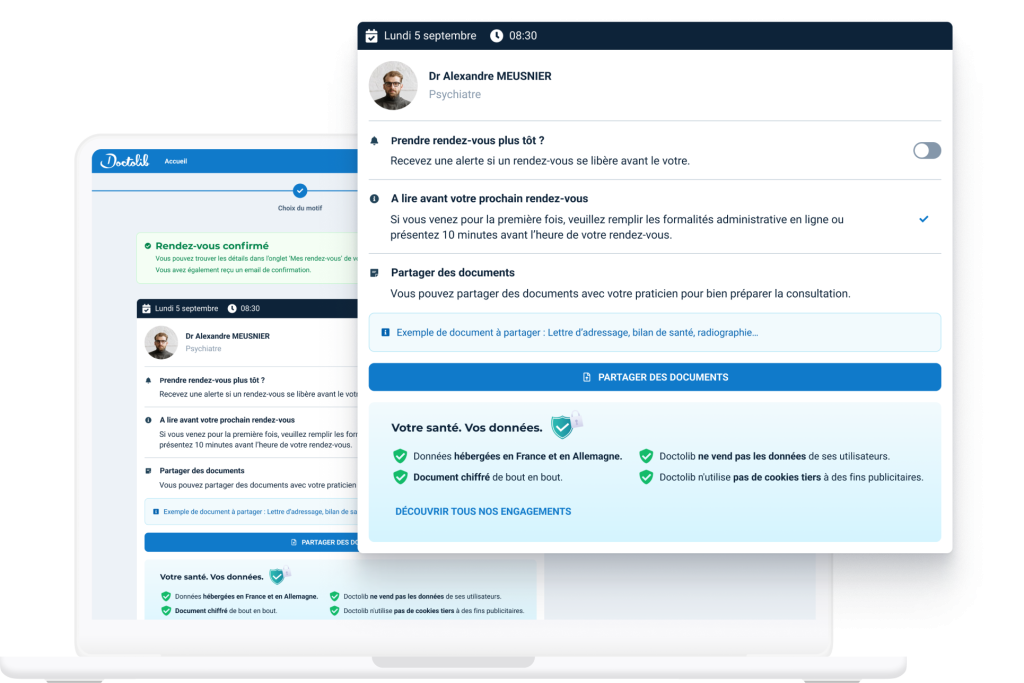The image size is (1024, 683).
Task: Click the shield icon next to Votre santé
Action: click(563, 427)
